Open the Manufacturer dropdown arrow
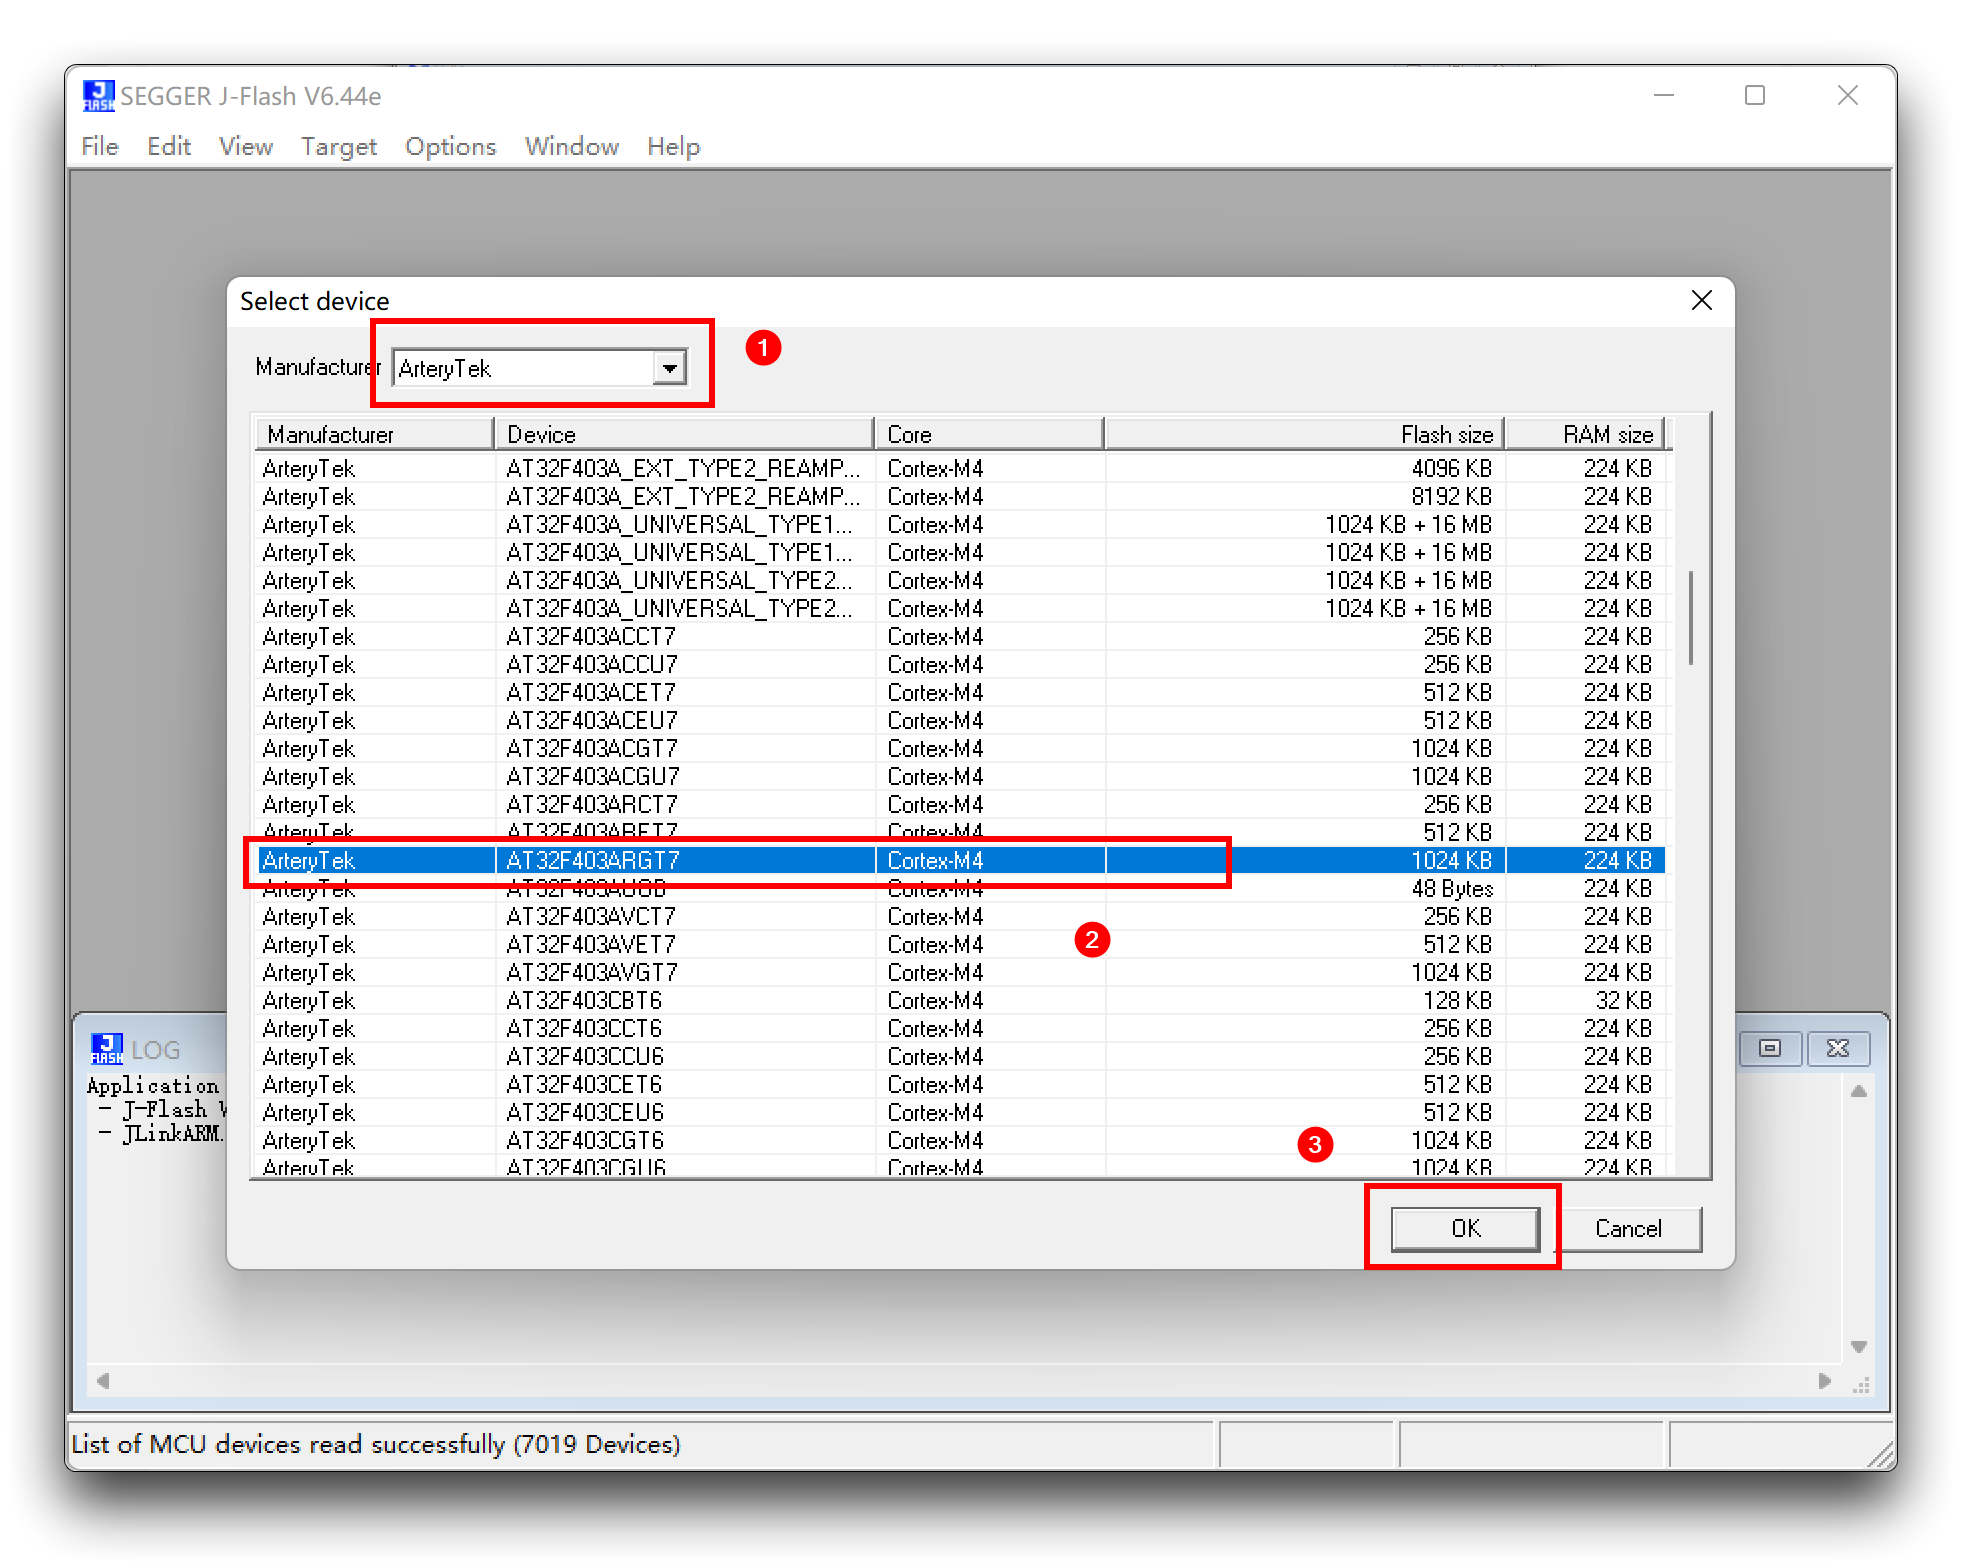 point(669,368)
